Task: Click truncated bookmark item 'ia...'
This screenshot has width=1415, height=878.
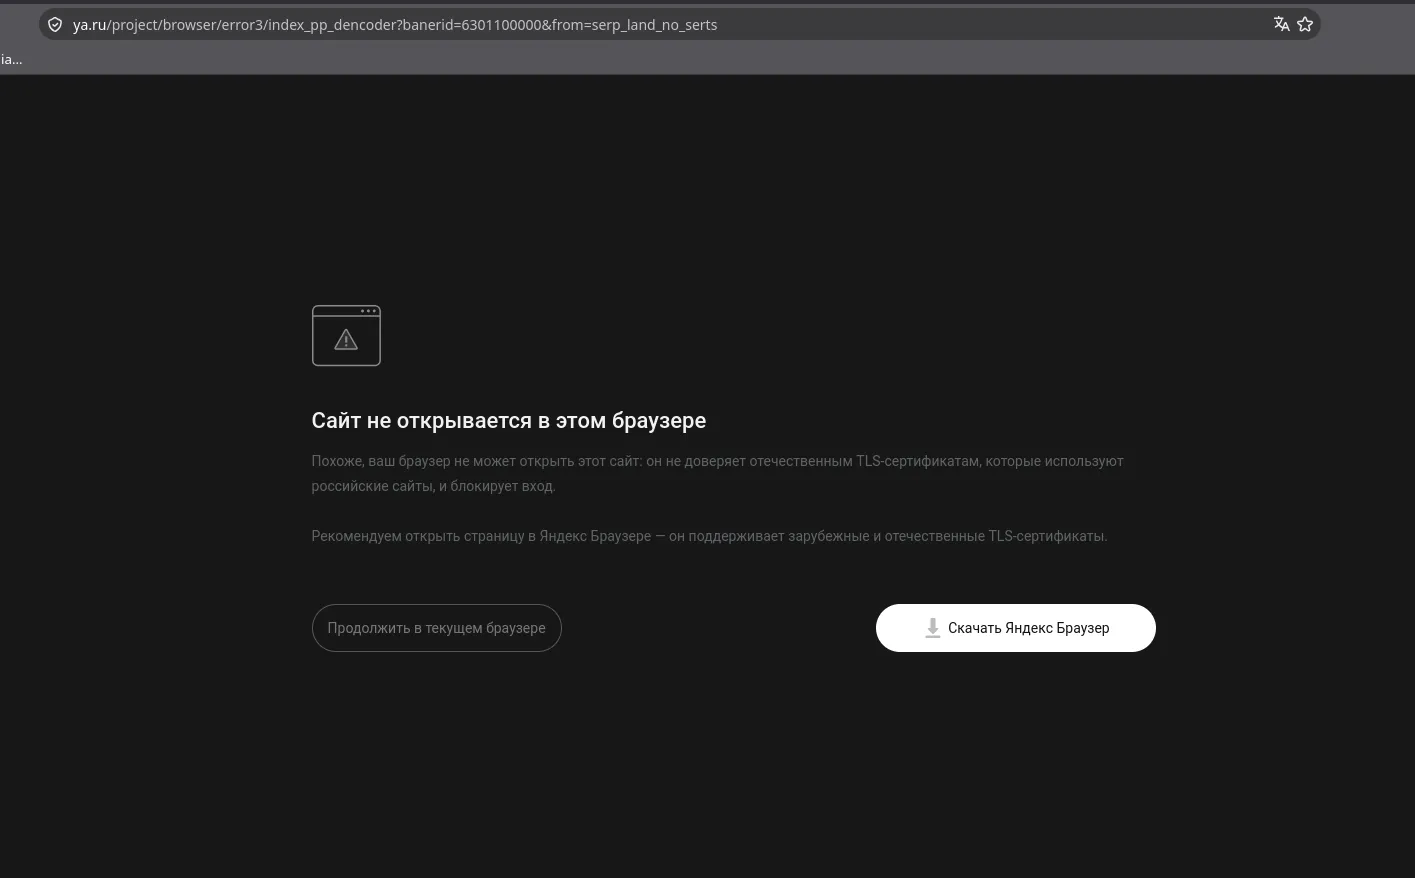Action: click(x=11, y=59)
